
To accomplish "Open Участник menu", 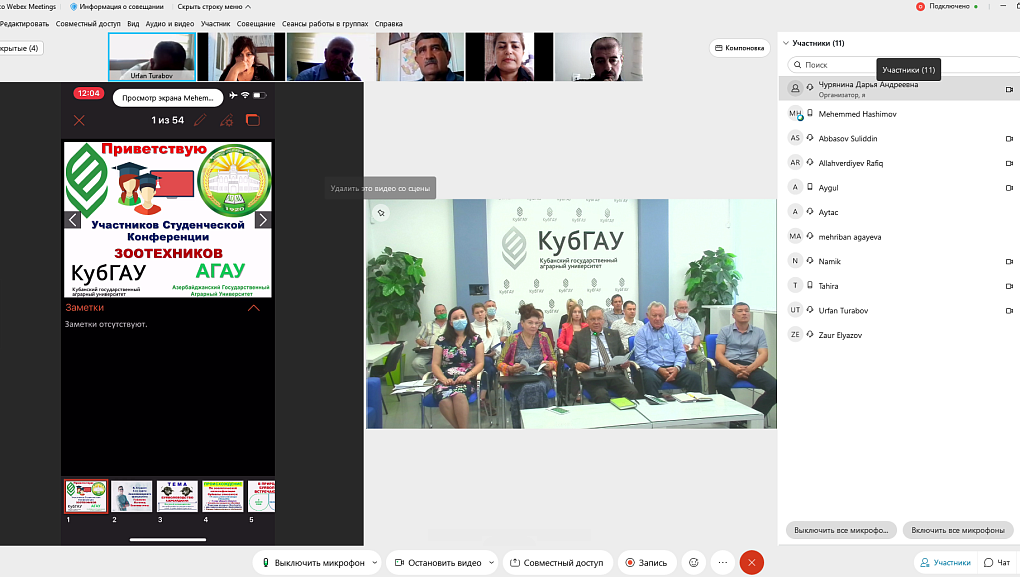I will click(x=215, y=23).
